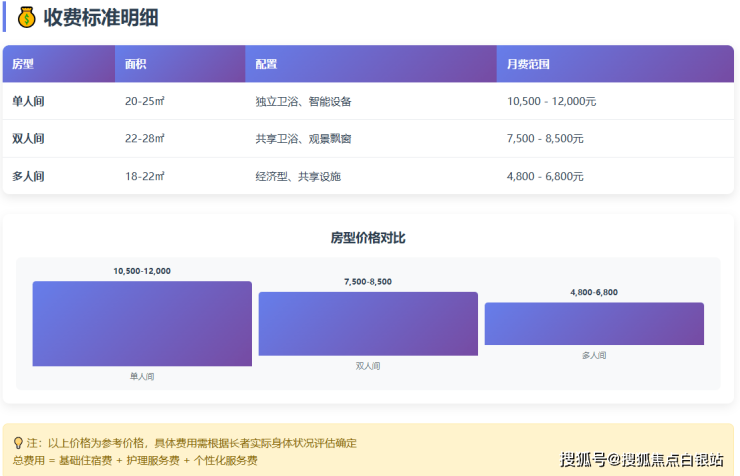This screenshot has width=740, height=476.
Task: Select the 双人间 row label in table
Action: (x=28, y=139)
